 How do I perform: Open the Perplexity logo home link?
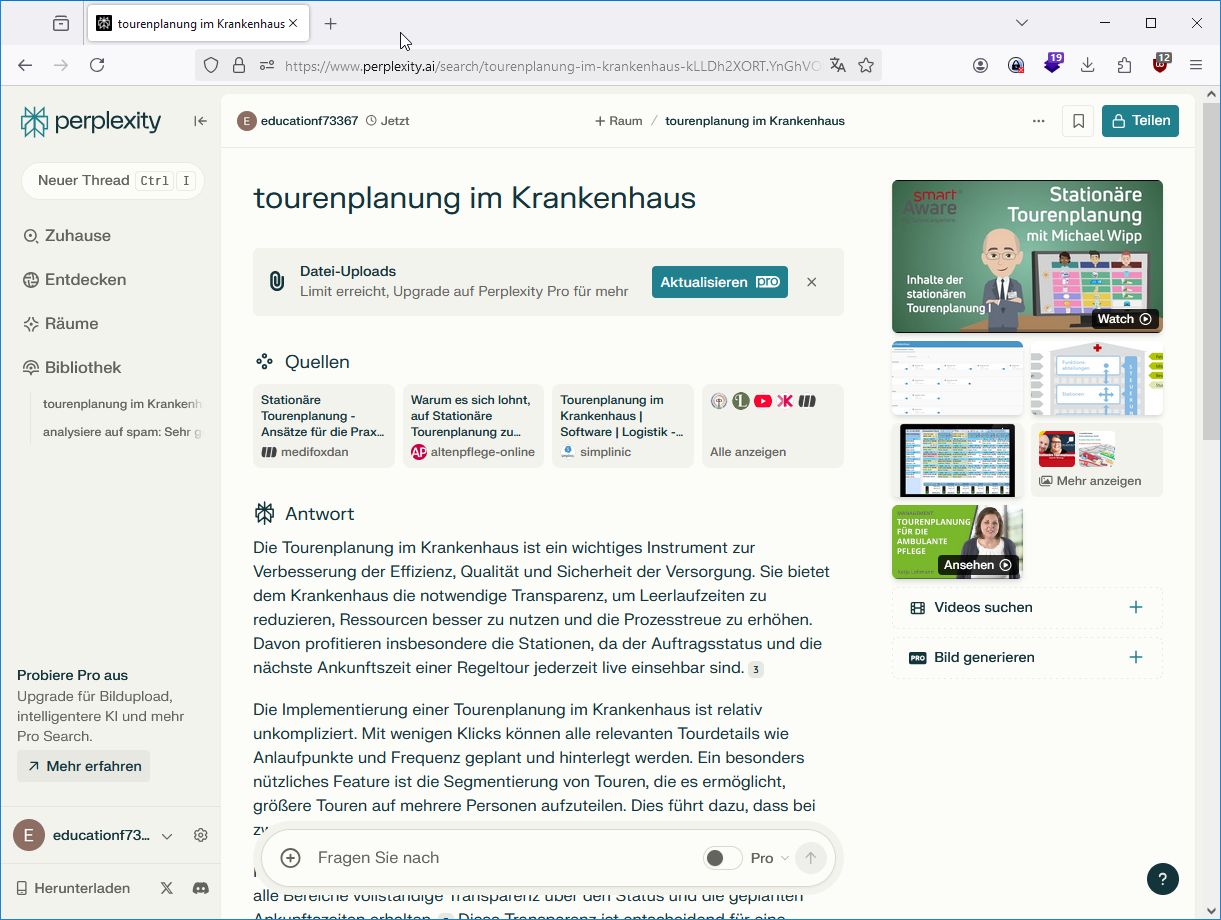90,121
